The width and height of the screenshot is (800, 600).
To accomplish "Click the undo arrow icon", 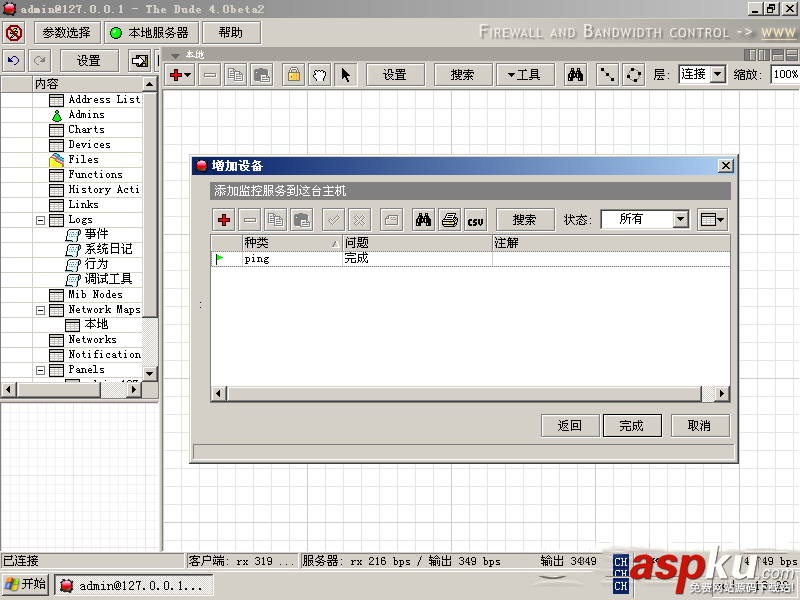I will tap(14, 61).
